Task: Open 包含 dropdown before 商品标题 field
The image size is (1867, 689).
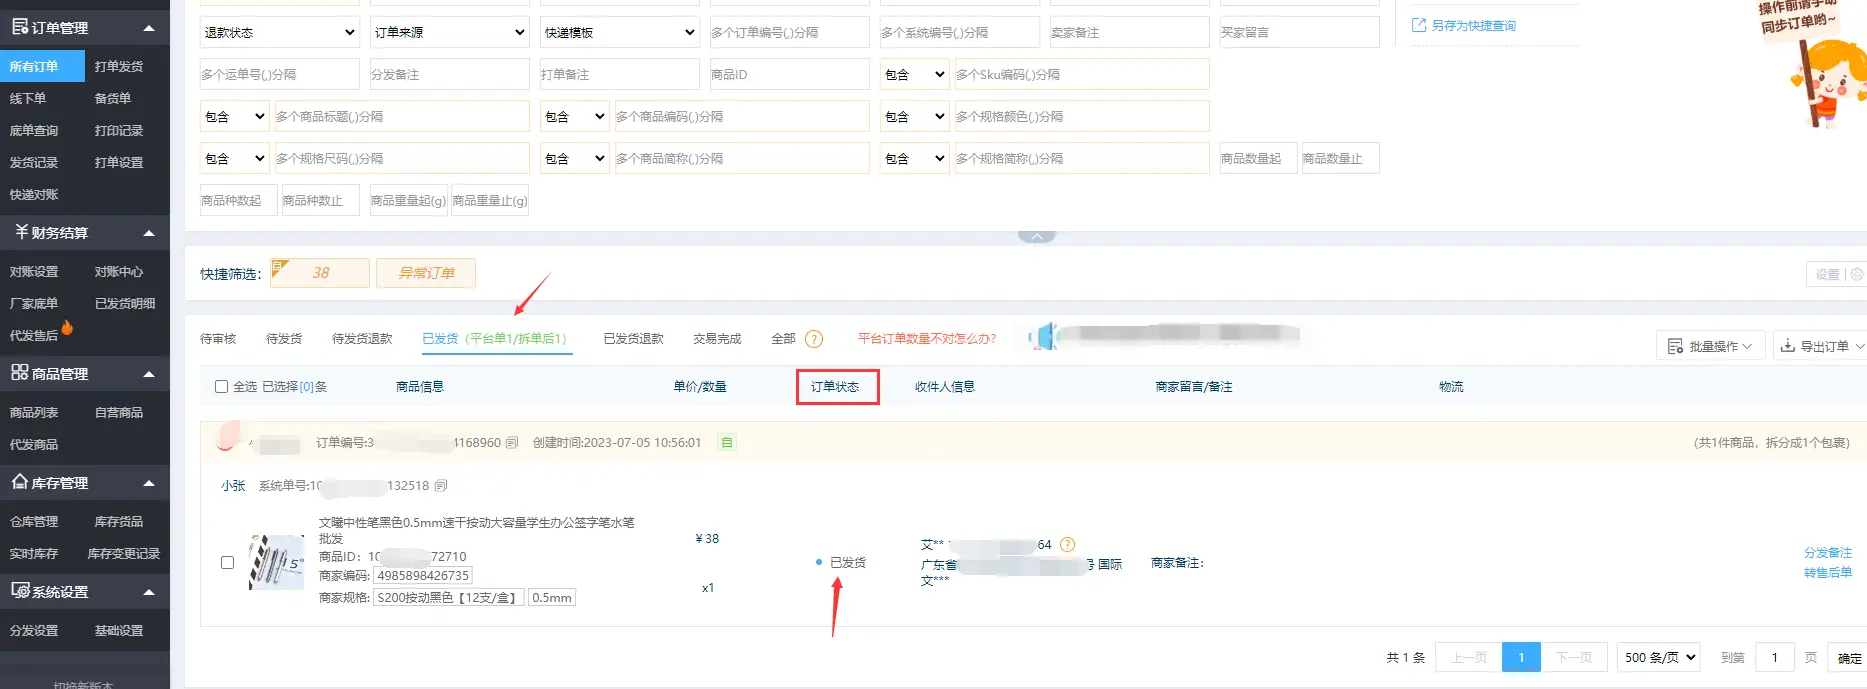Action: point(235,116)
